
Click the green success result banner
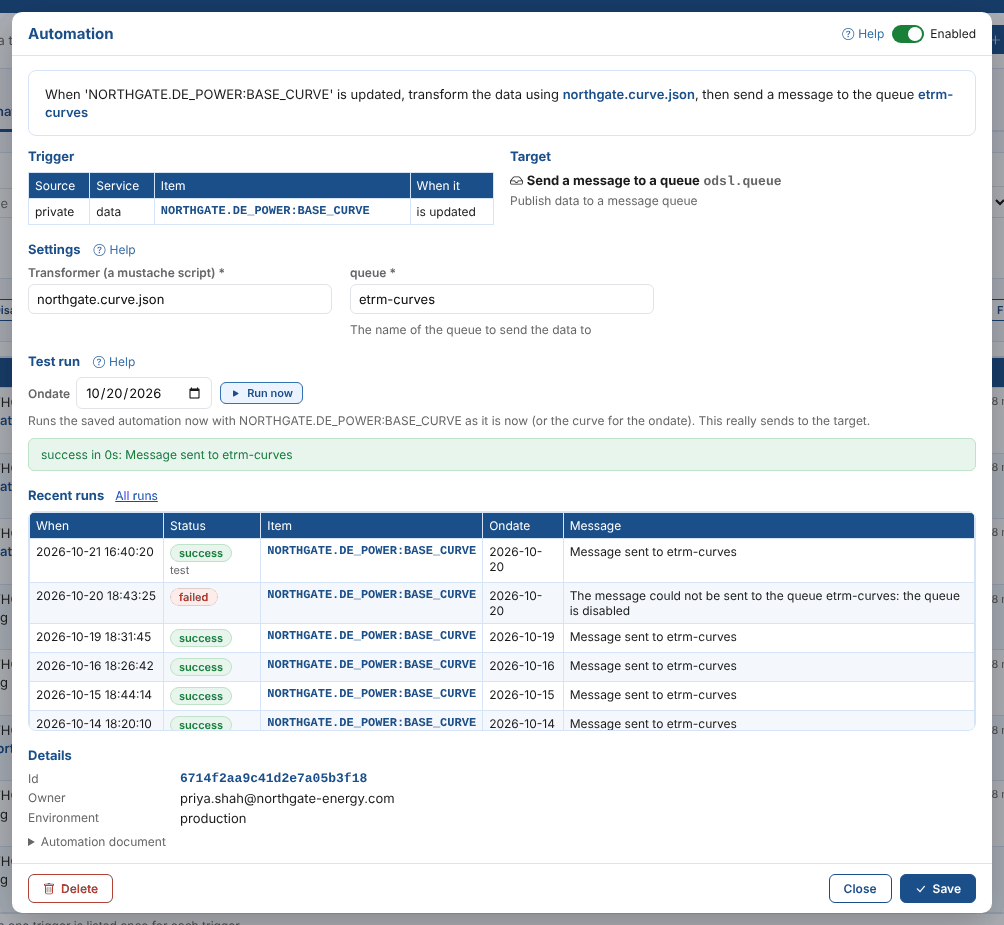coord(501,454)
